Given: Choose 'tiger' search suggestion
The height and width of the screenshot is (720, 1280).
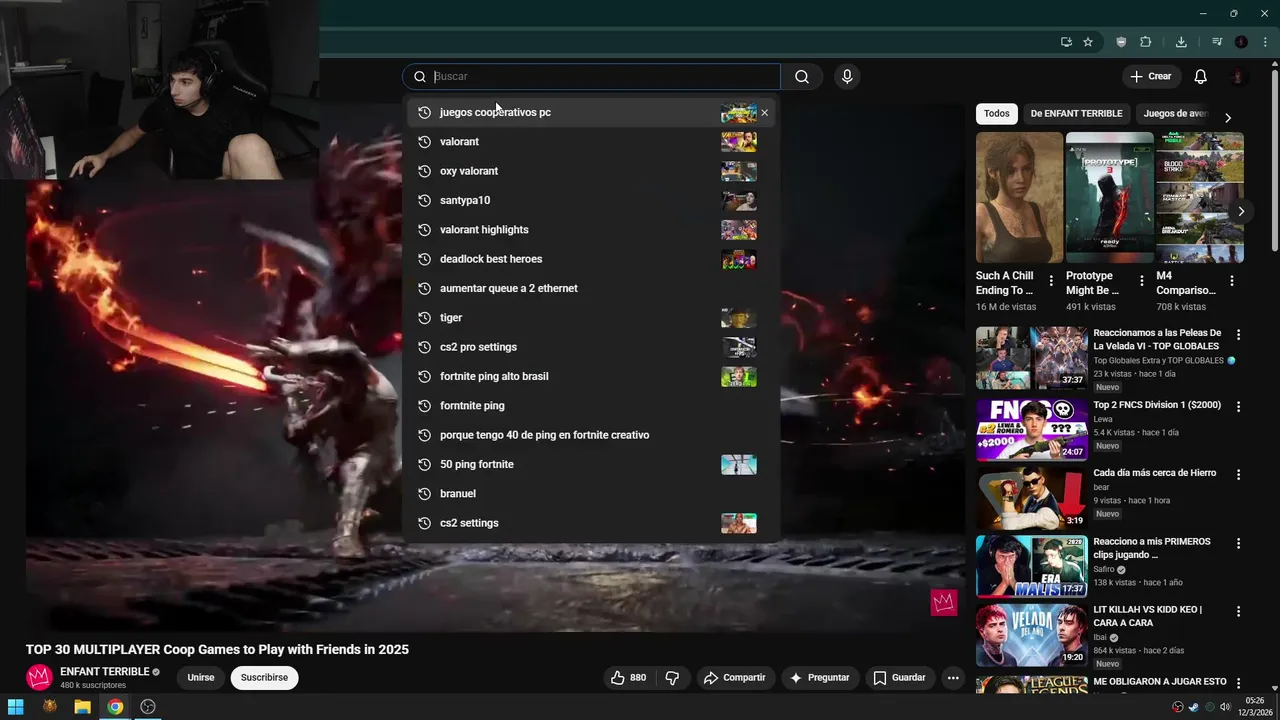Looking at the screenshot, I should 591,318.
